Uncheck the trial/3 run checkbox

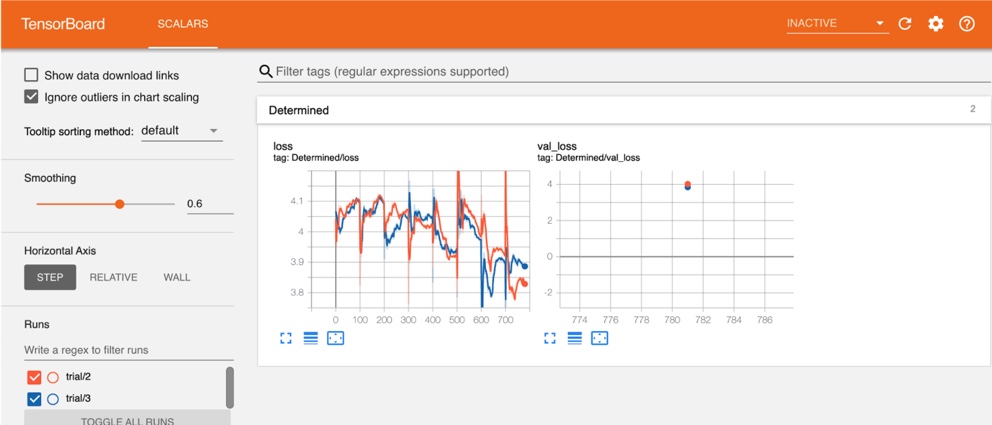click(34, 399)
